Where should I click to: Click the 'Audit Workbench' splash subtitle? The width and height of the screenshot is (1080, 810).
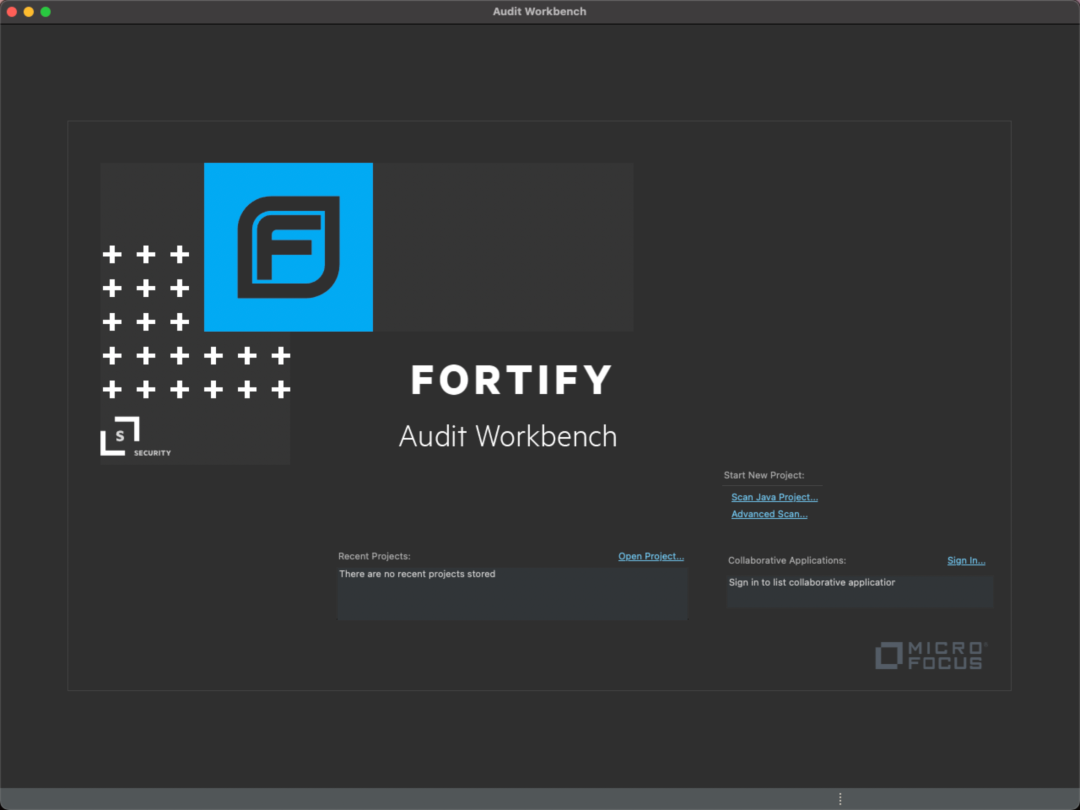[508, 436]
